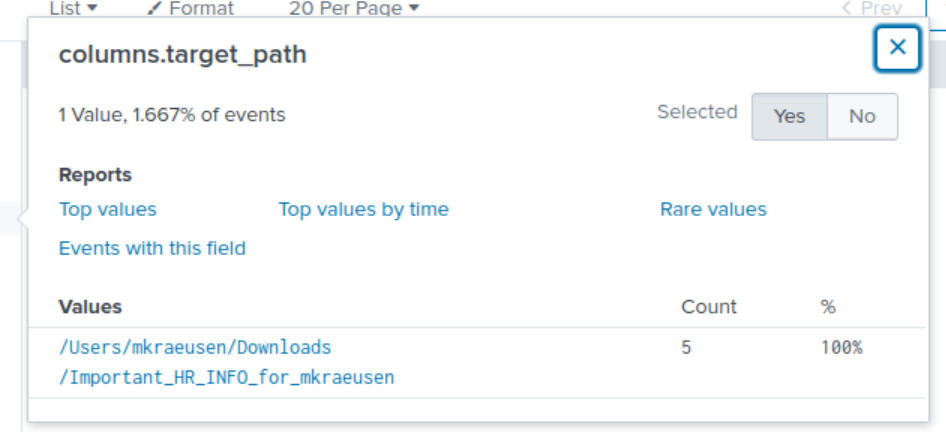Open the Top values by time report
The height and width of the screenshot is (432, 946).
pos(363,209)
